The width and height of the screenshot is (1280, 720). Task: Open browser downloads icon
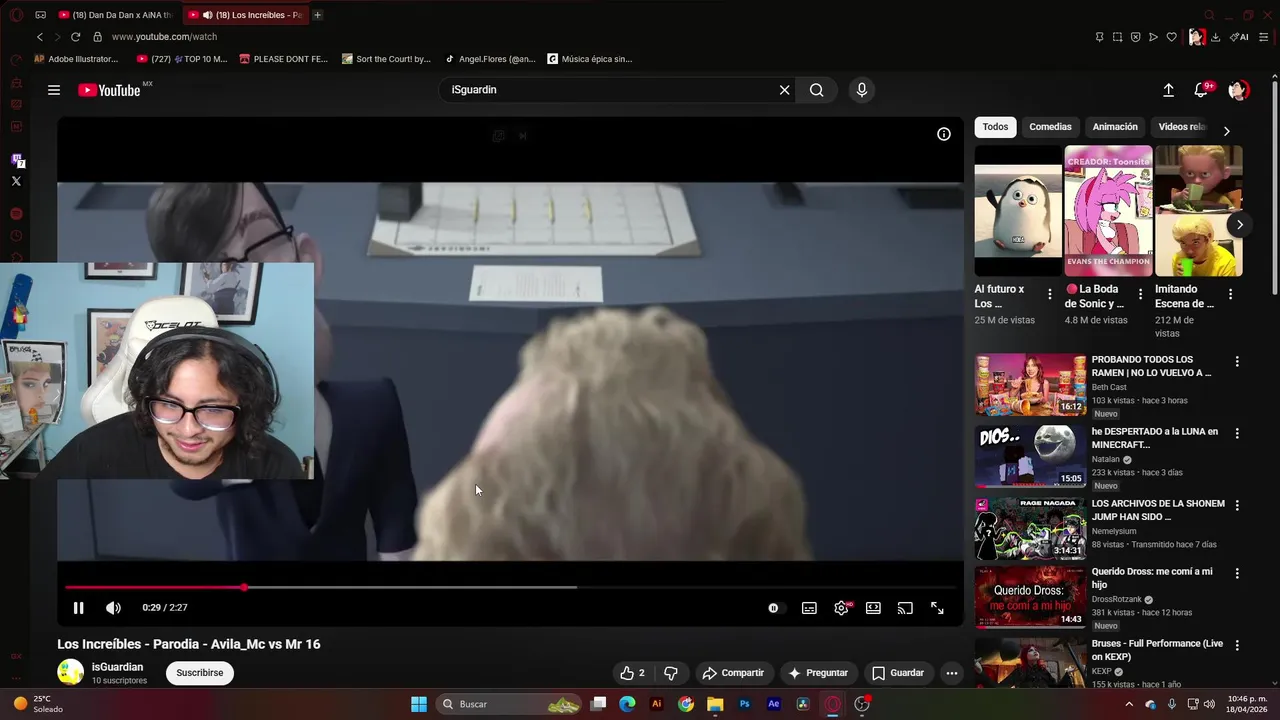[1216, 37]
